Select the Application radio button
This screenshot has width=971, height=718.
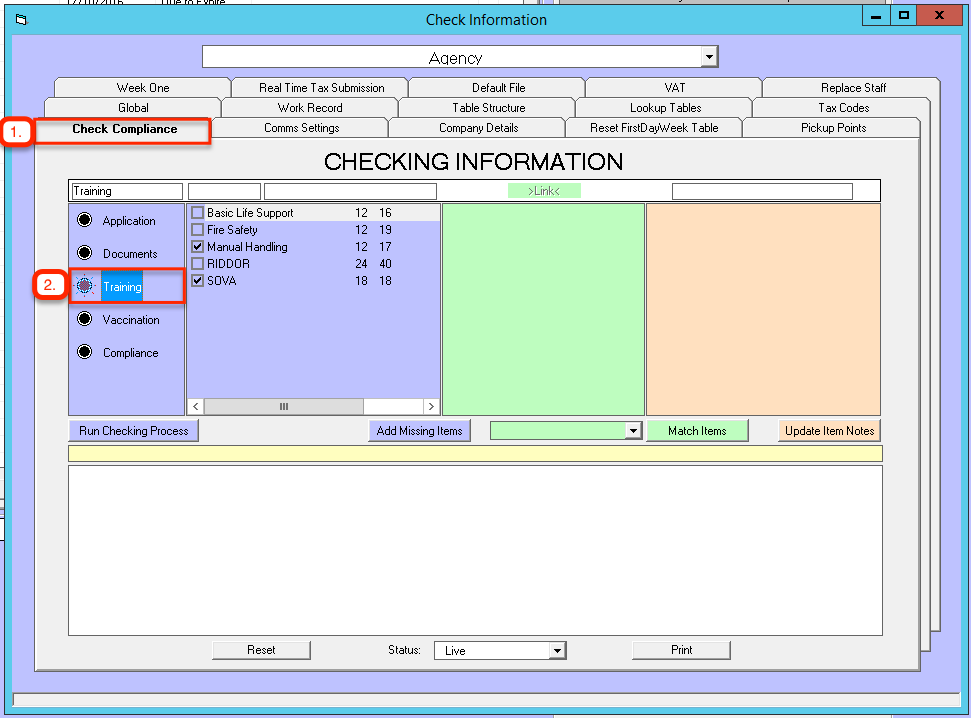click(85, 221)
